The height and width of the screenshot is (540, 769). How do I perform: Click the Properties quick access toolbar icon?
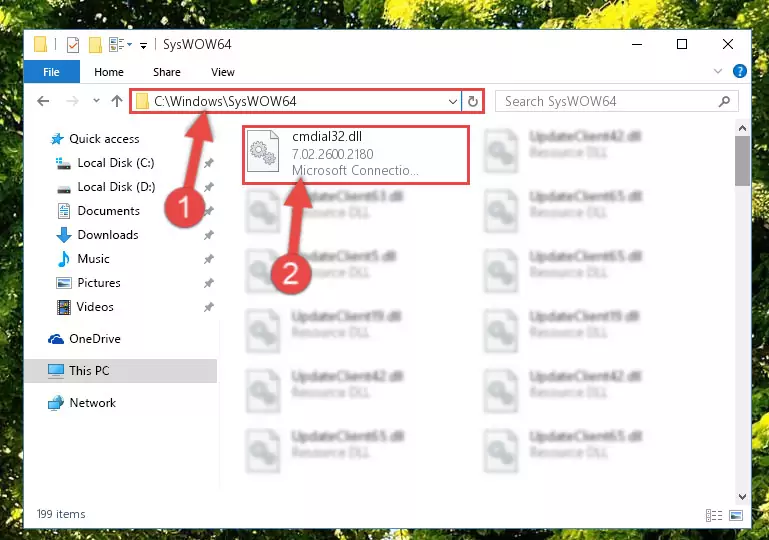tap(73, 45)
